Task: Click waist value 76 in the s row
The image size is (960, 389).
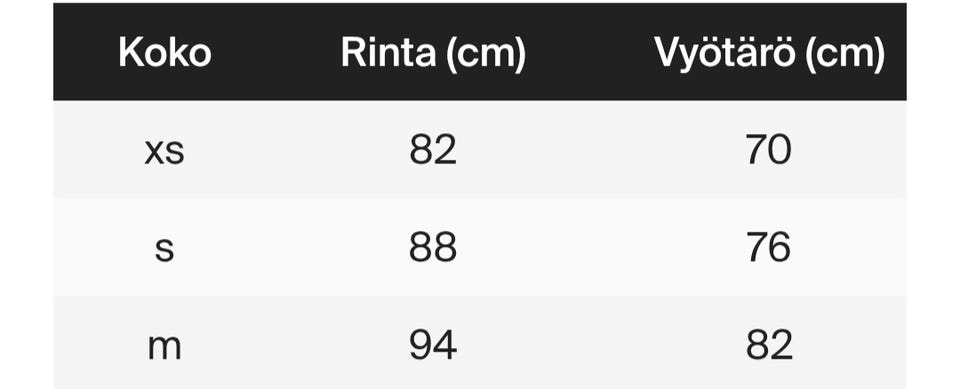Action: (x=769, y=248)
